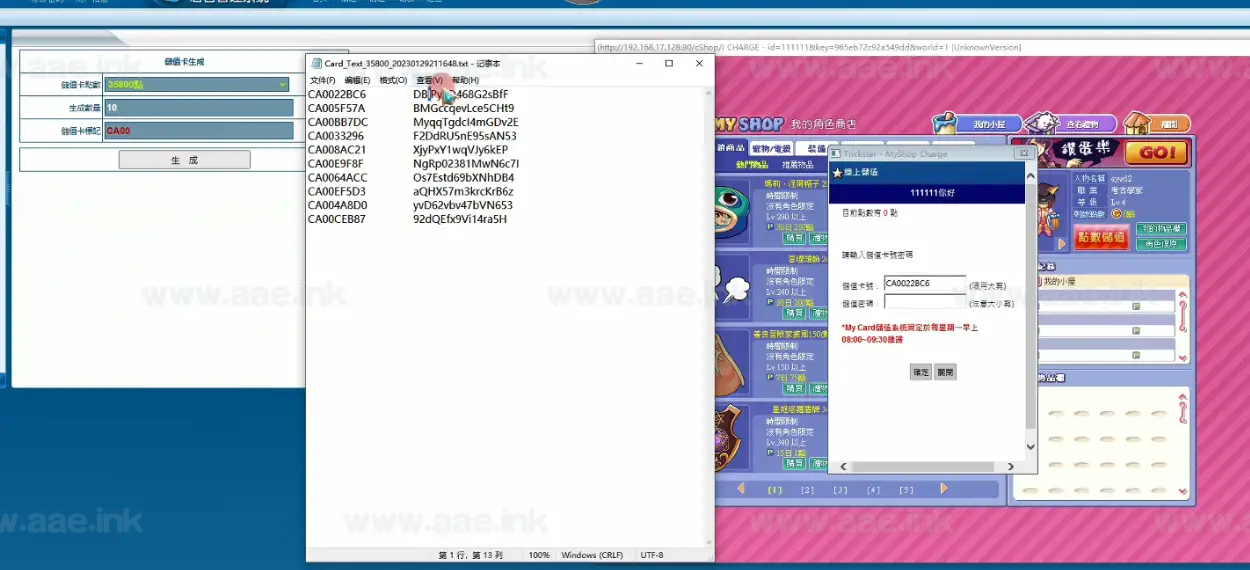This screenshot has width=1250, height=570.
Task: Click the house icon in shop header
Action: pyautogui.click(x=1137, y=122)
